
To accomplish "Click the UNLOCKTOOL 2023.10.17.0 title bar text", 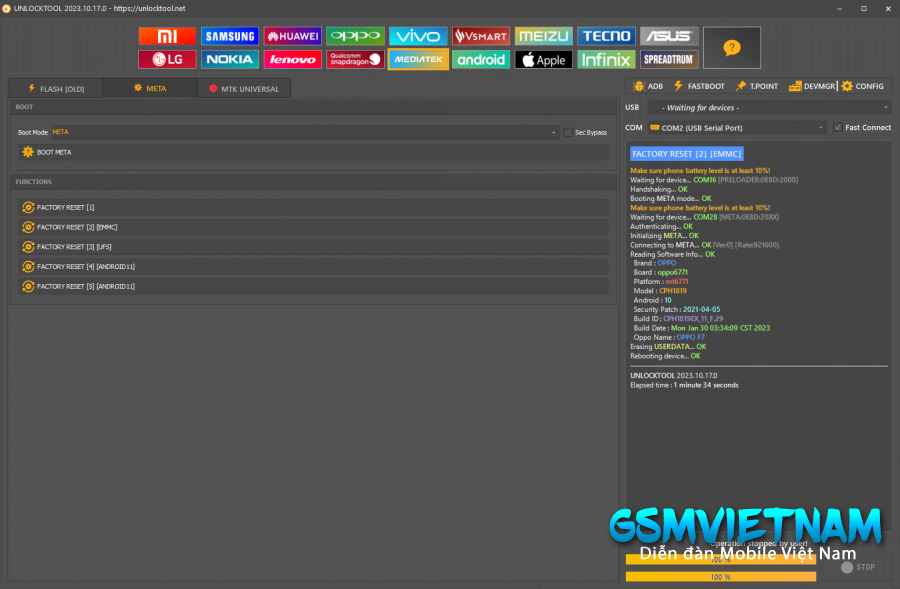I will point(99,9).
